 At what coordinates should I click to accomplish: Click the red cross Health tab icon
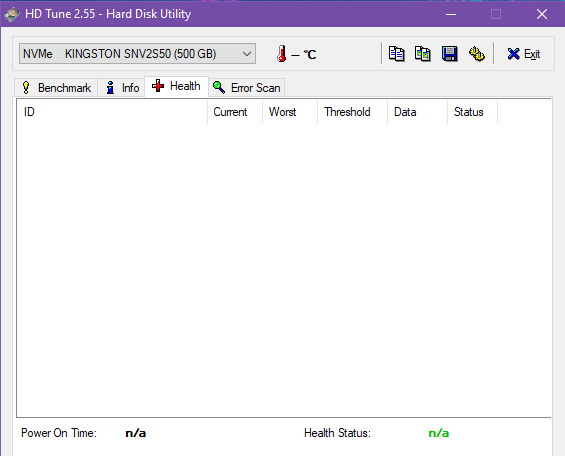click(158, 86)
